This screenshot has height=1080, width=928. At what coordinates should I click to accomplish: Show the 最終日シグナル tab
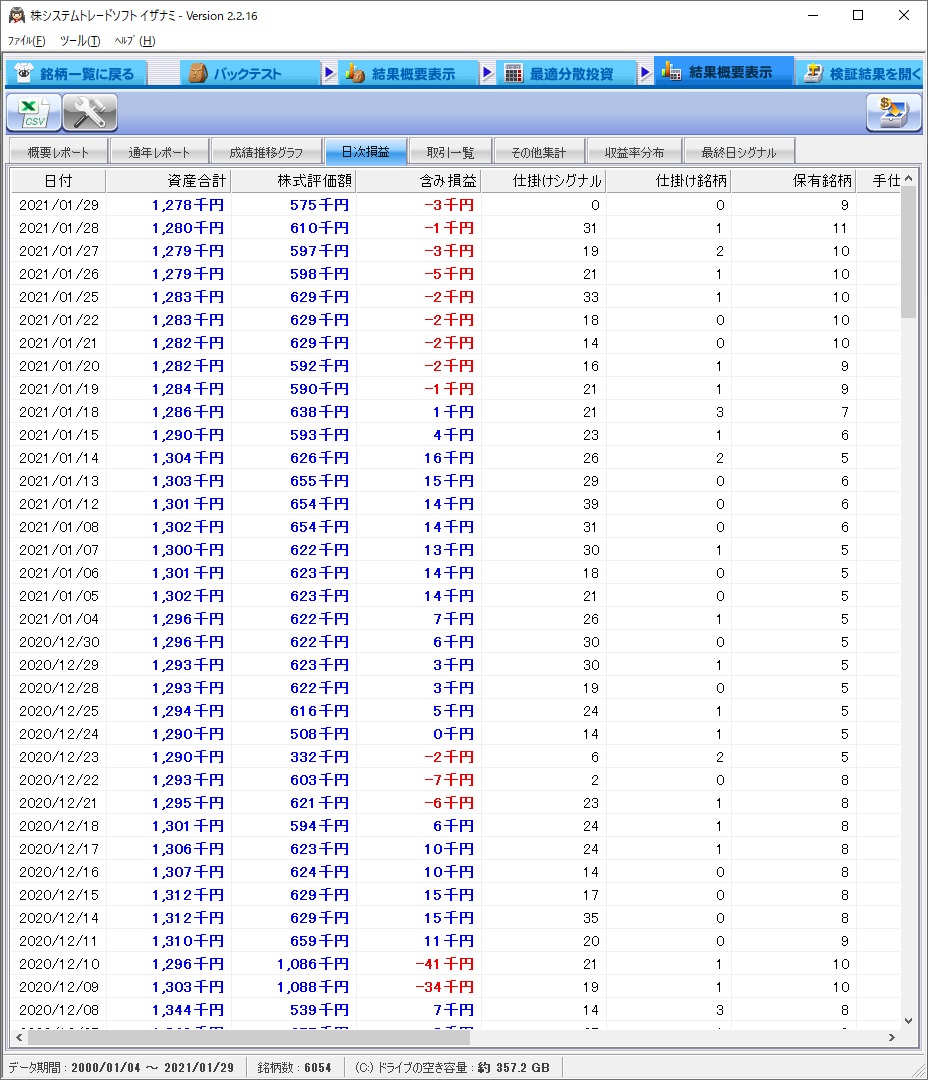(x=738, y=152)
